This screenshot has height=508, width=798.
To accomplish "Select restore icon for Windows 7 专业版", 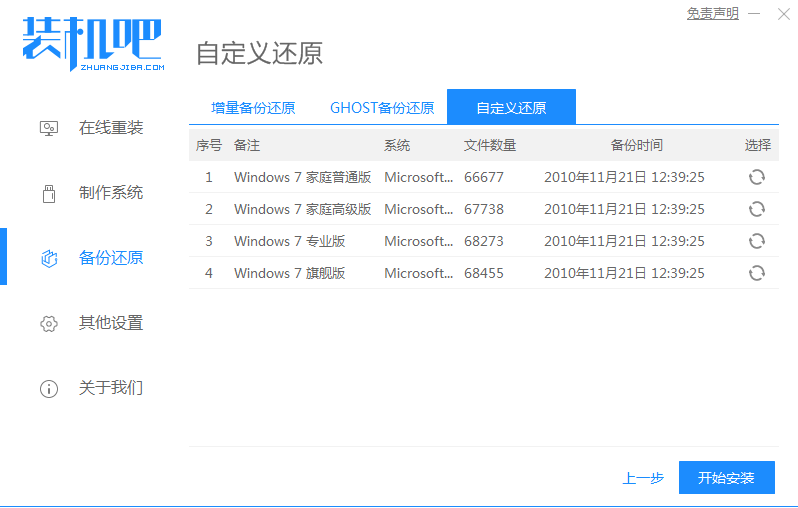I will [757, 241].
